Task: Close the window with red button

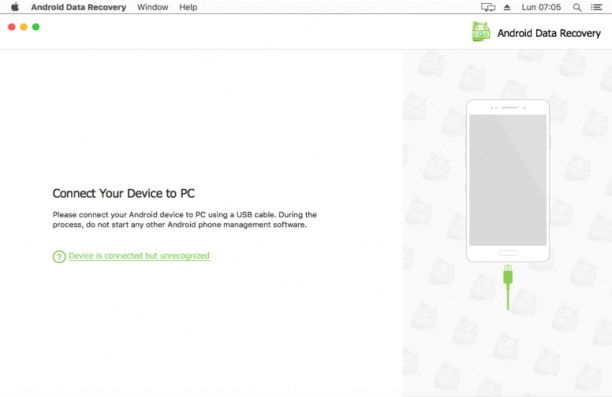Action: click(x=12, y=27)
